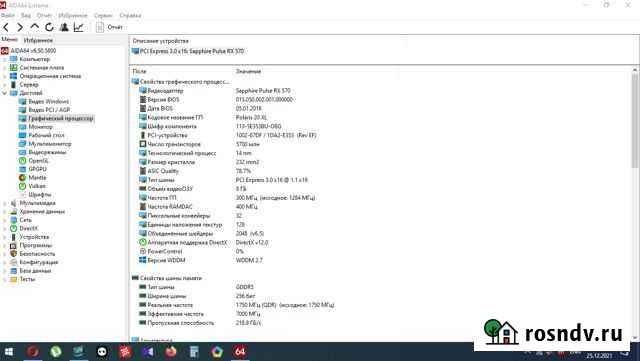Screen dimensions: 640x361
Task: Select База данных in the tree
Action: [35, 271]
